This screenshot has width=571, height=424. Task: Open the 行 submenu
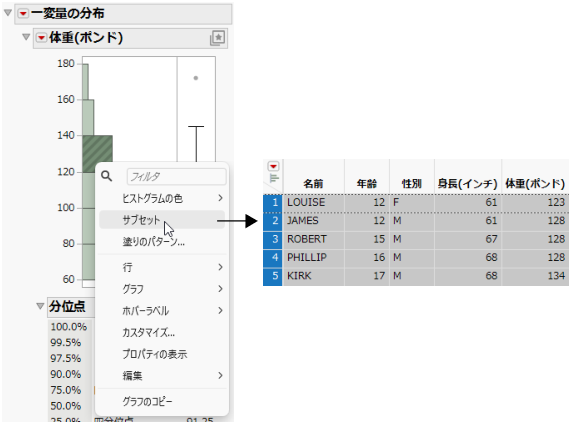tap(162, 267)
